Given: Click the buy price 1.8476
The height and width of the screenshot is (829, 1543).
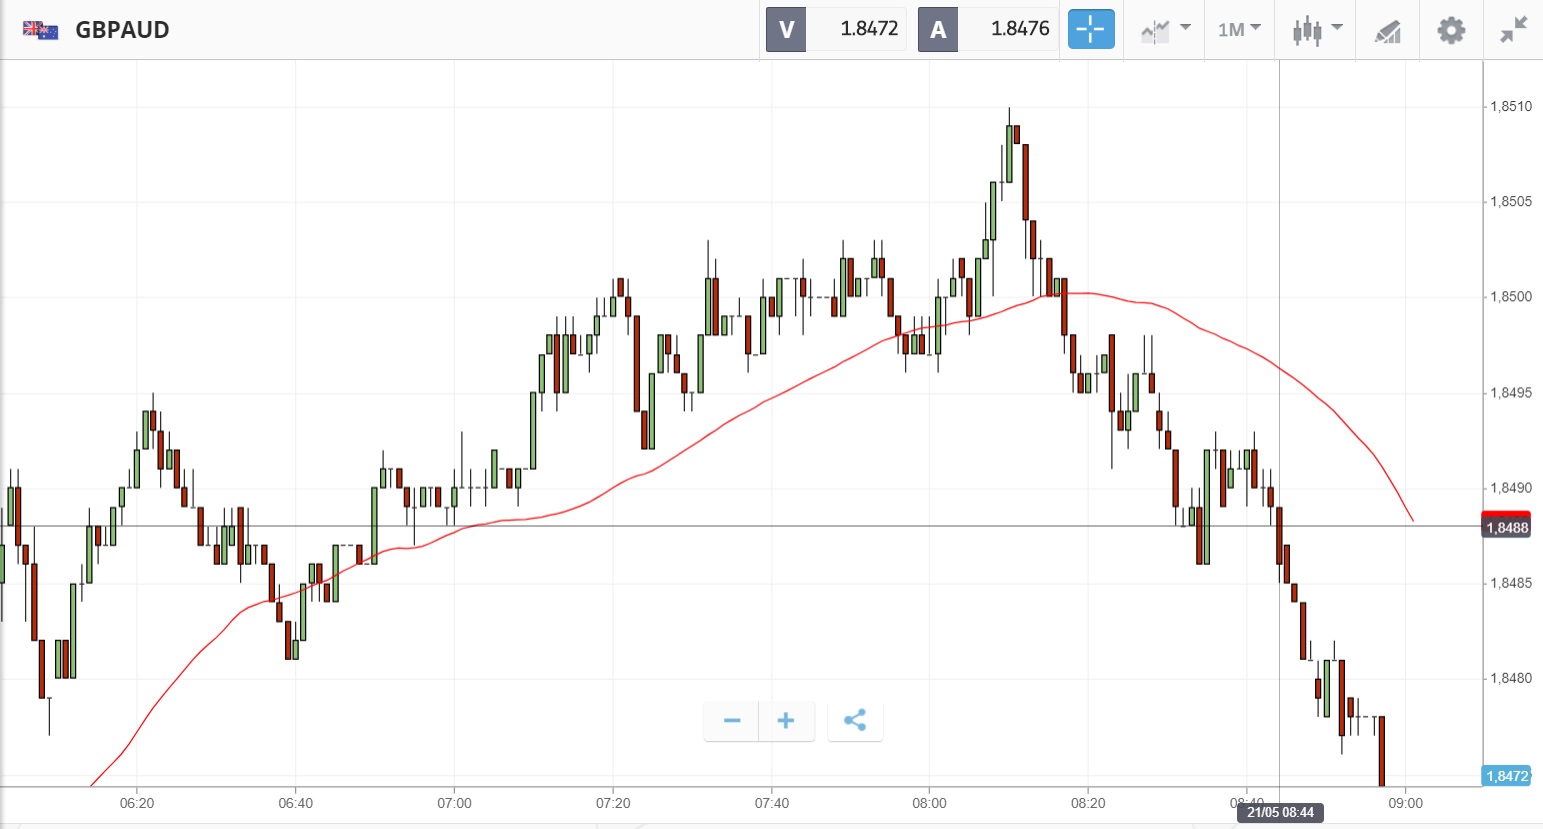Looking at the screenshot, I should pyautogui.click(x=1019, y=29).
